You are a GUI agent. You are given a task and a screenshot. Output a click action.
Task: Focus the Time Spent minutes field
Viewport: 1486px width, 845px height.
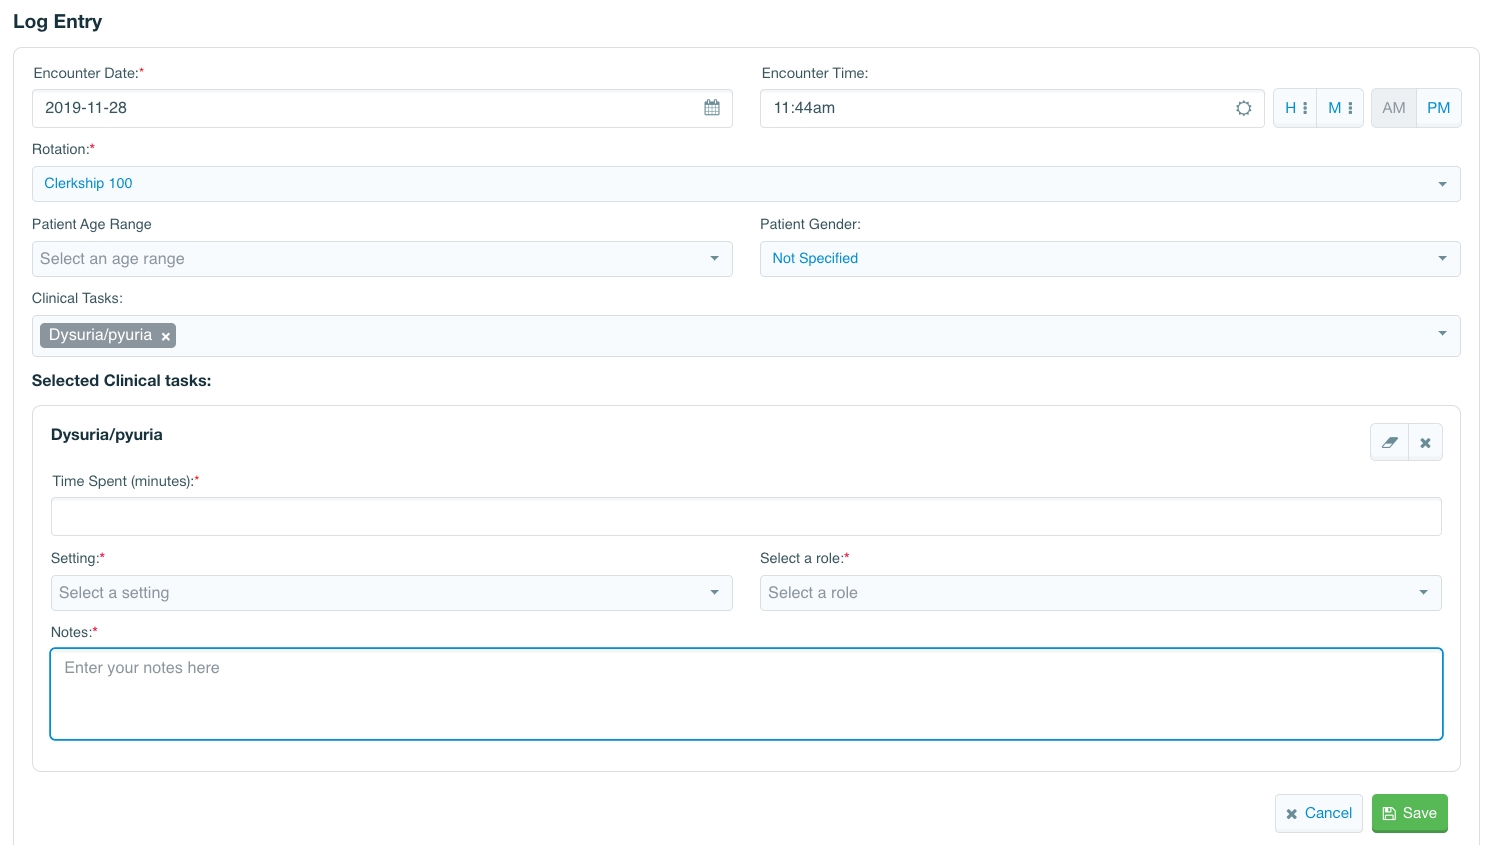(x=745, y=517)
